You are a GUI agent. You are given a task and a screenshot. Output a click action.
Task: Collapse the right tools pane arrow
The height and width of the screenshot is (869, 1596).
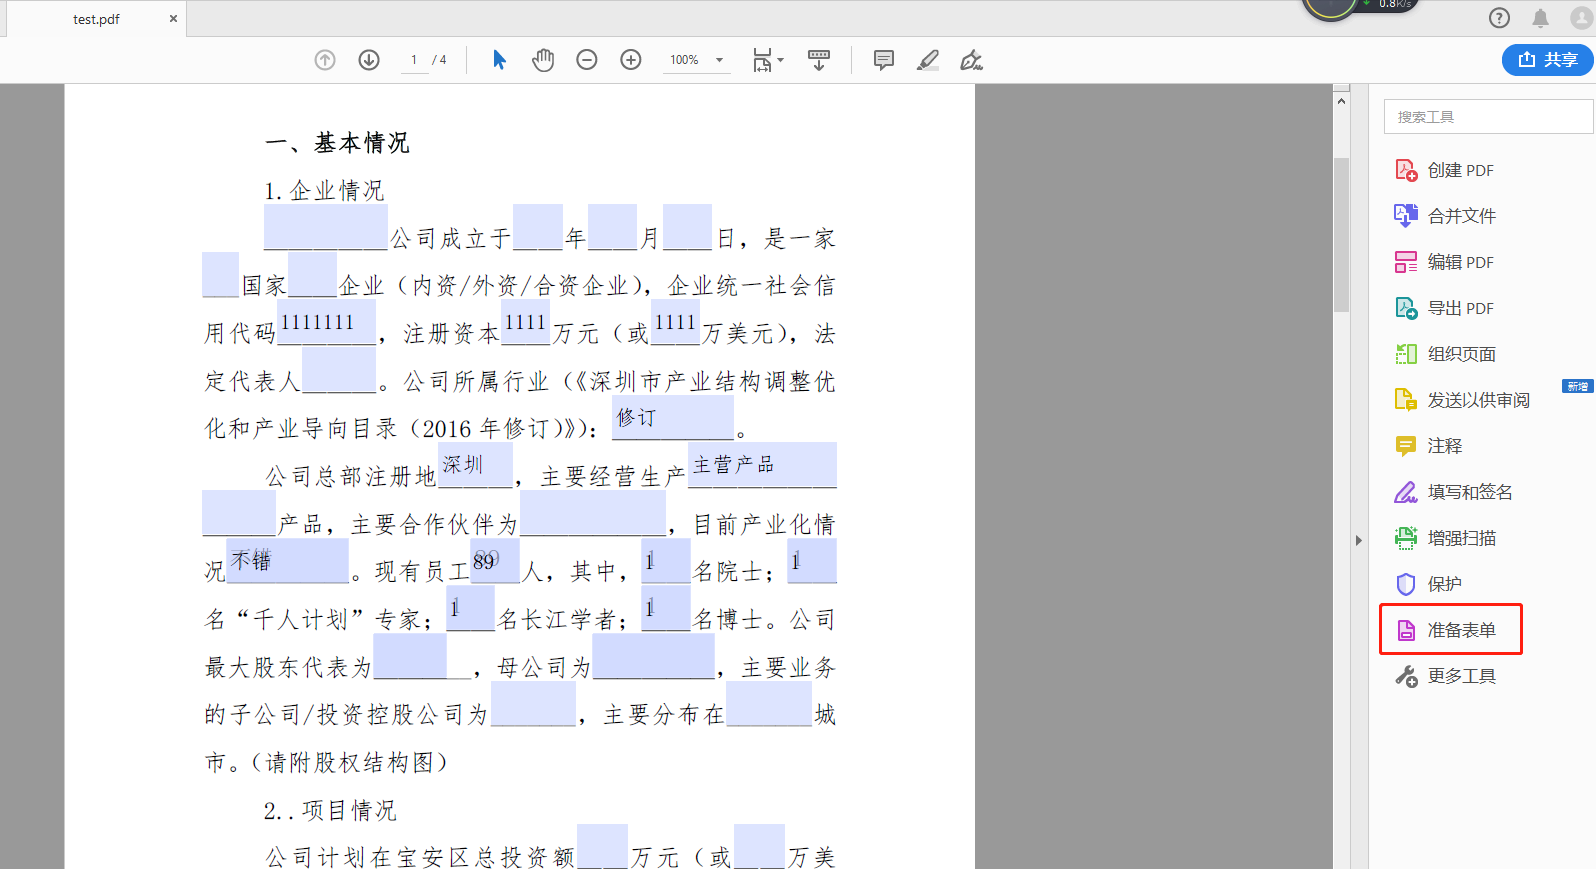pyautogui.click(x=1358, y=540)
